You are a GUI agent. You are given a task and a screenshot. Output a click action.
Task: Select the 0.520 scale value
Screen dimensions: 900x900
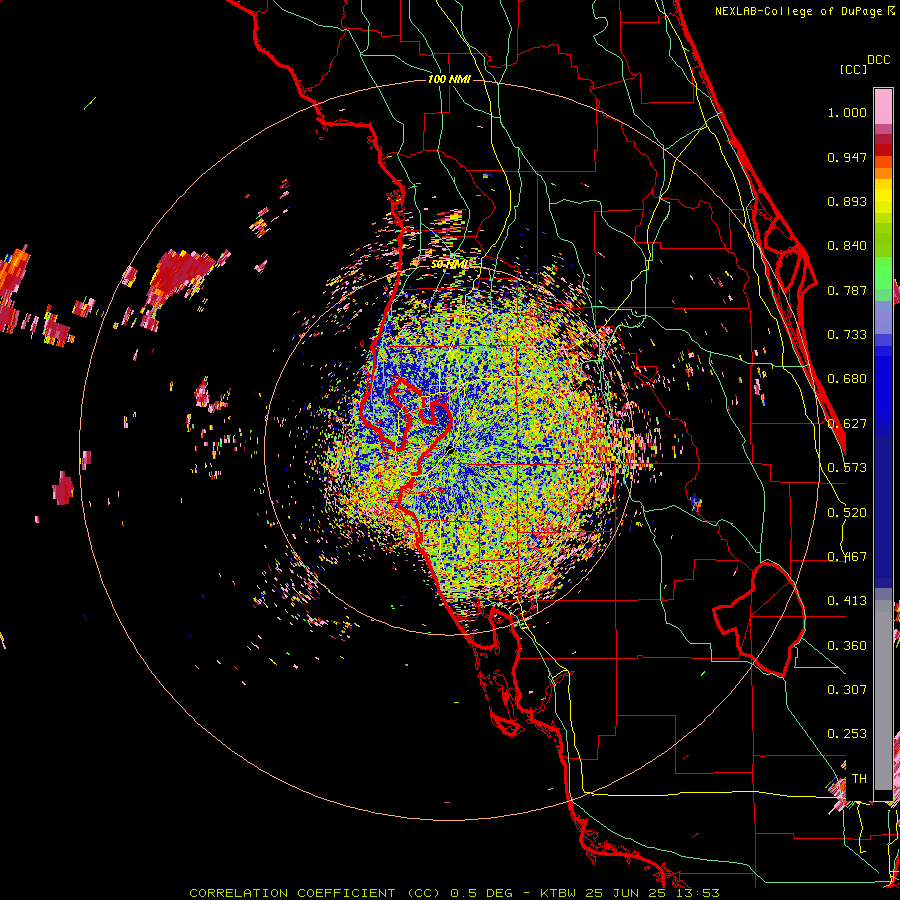pyautogui.click(x=847, y=513)
